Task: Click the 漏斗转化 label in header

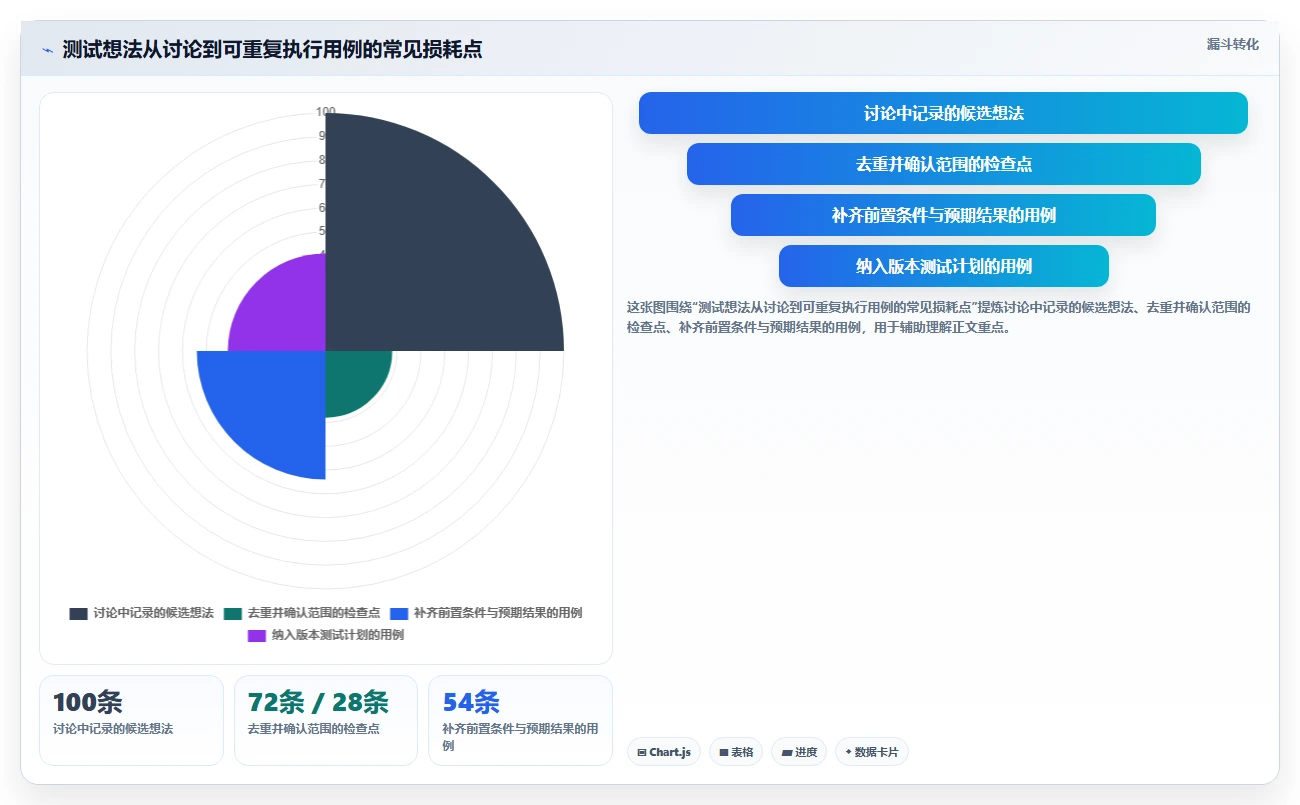Action: click(x=1233, y=45)
